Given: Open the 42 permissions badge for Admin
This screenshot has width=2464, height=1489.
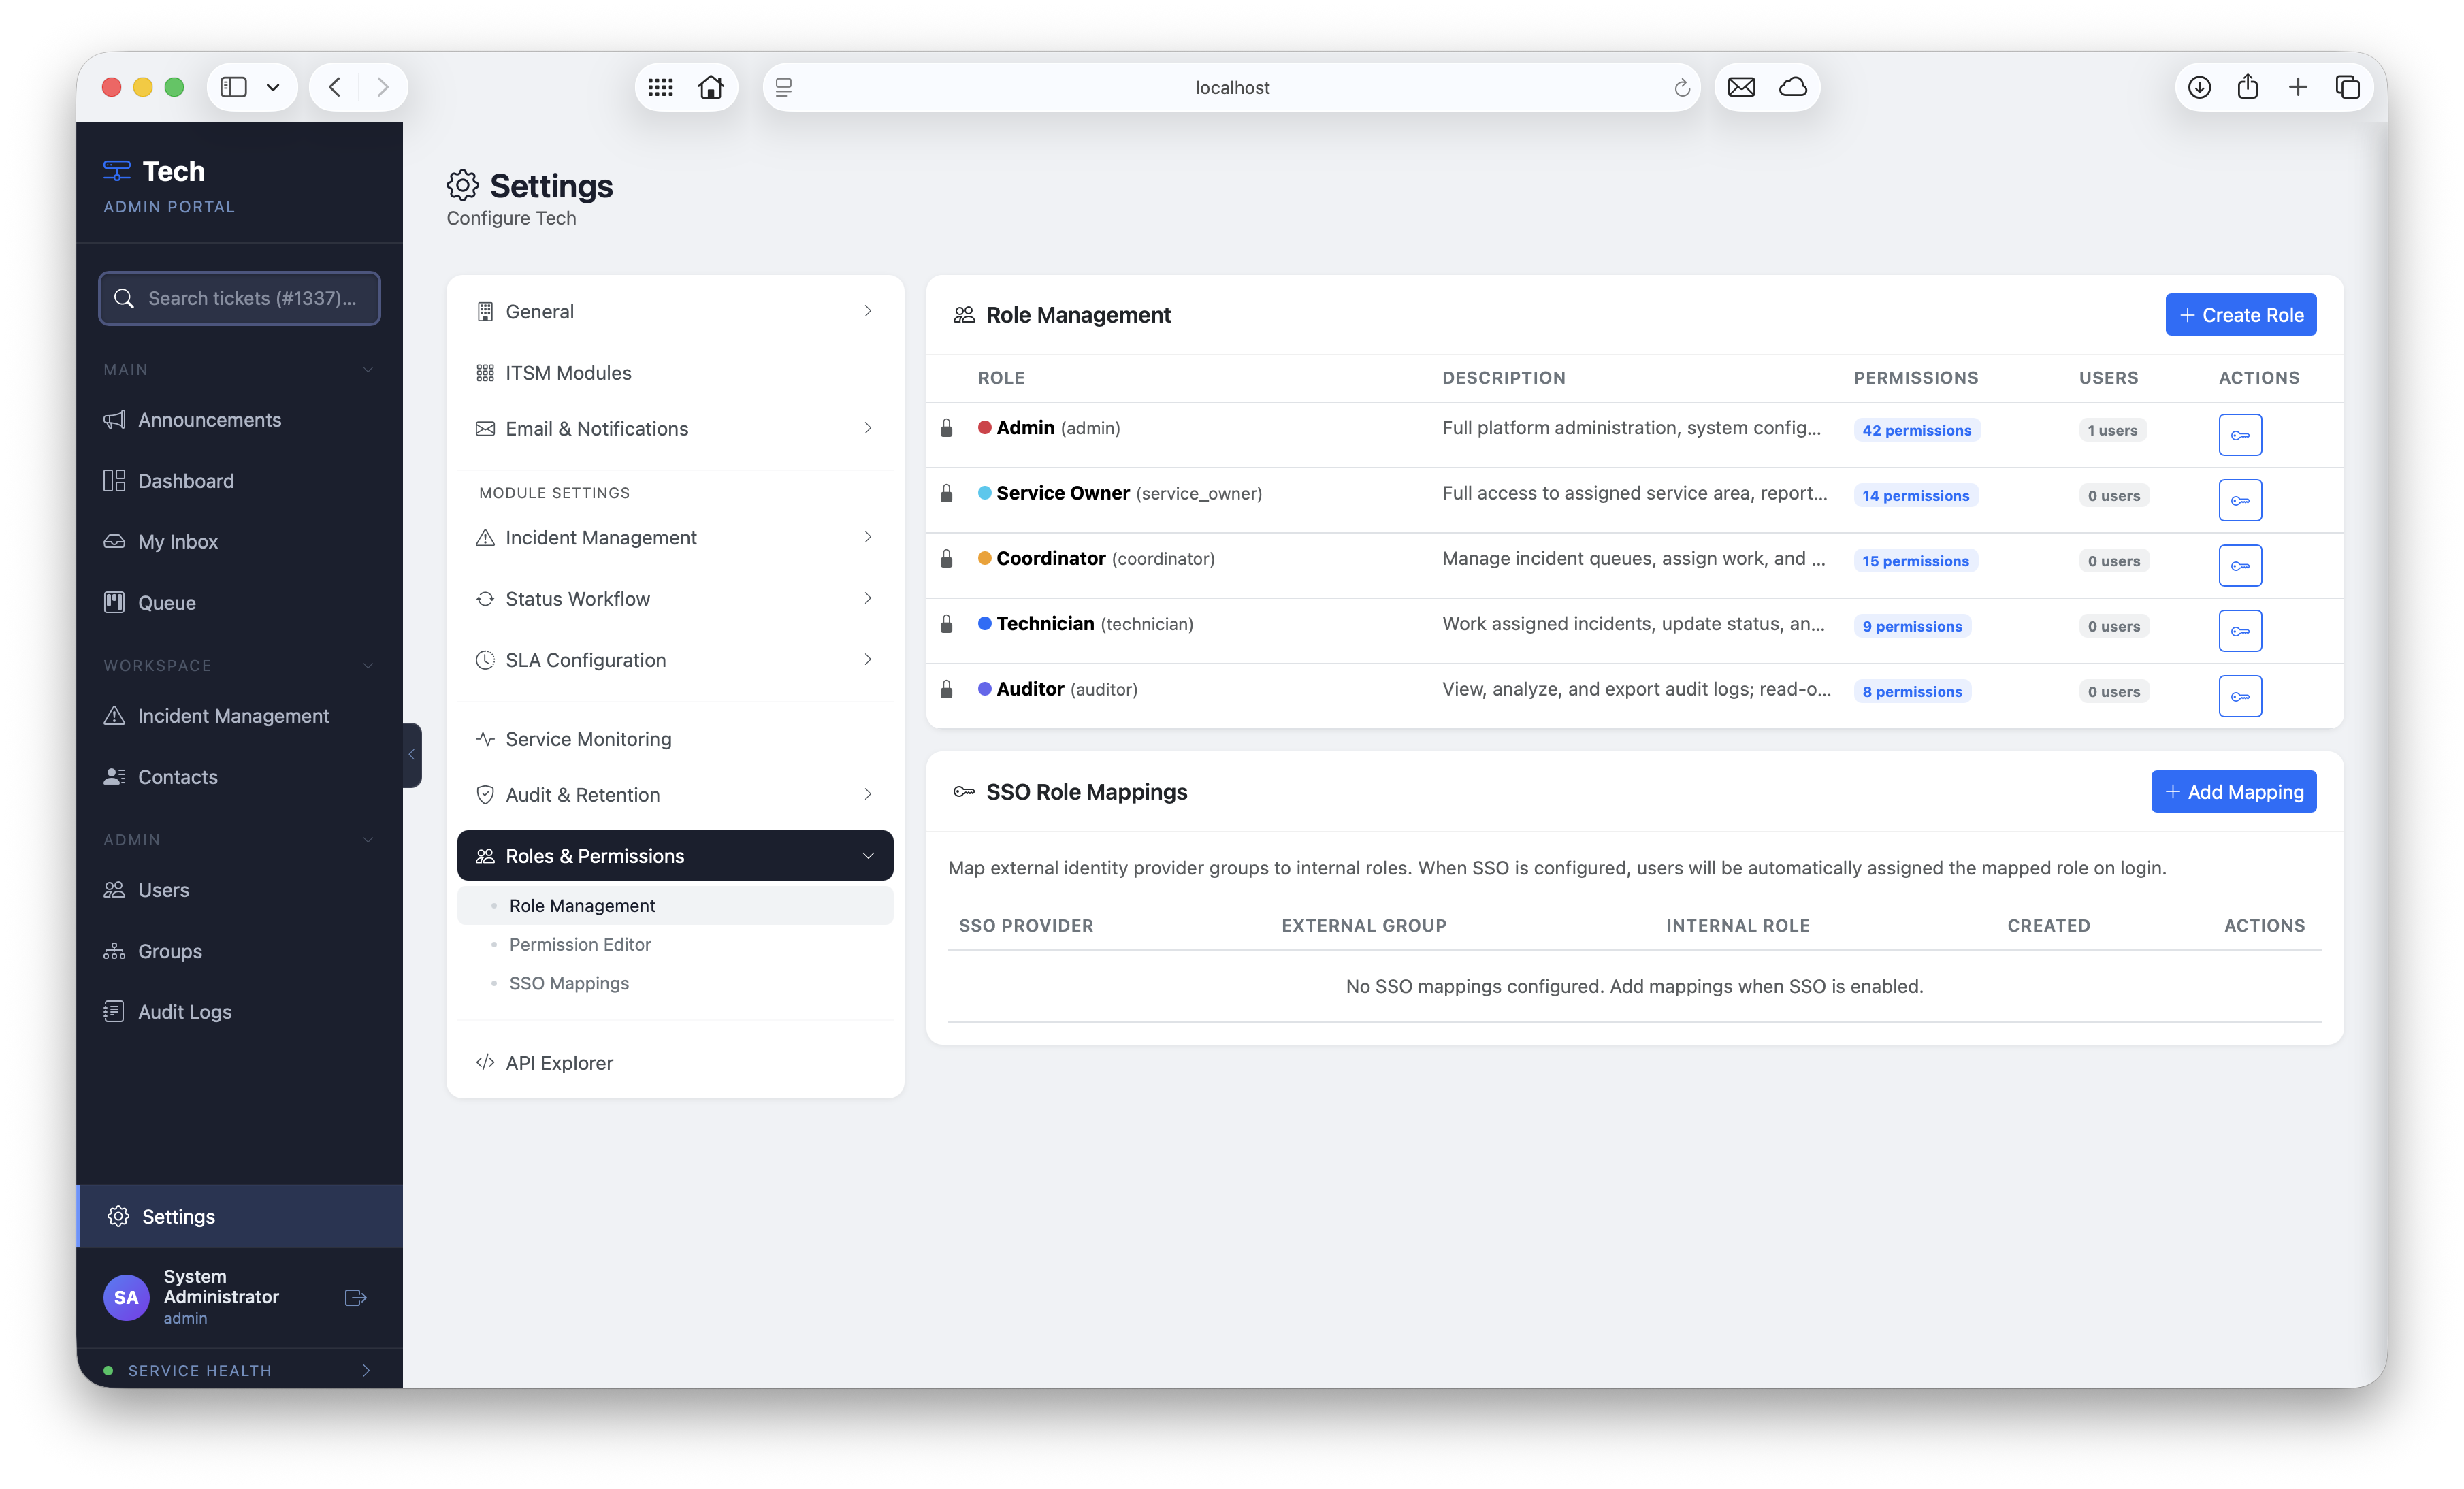Looking at the screenshot, I should tap(1916, 429).
